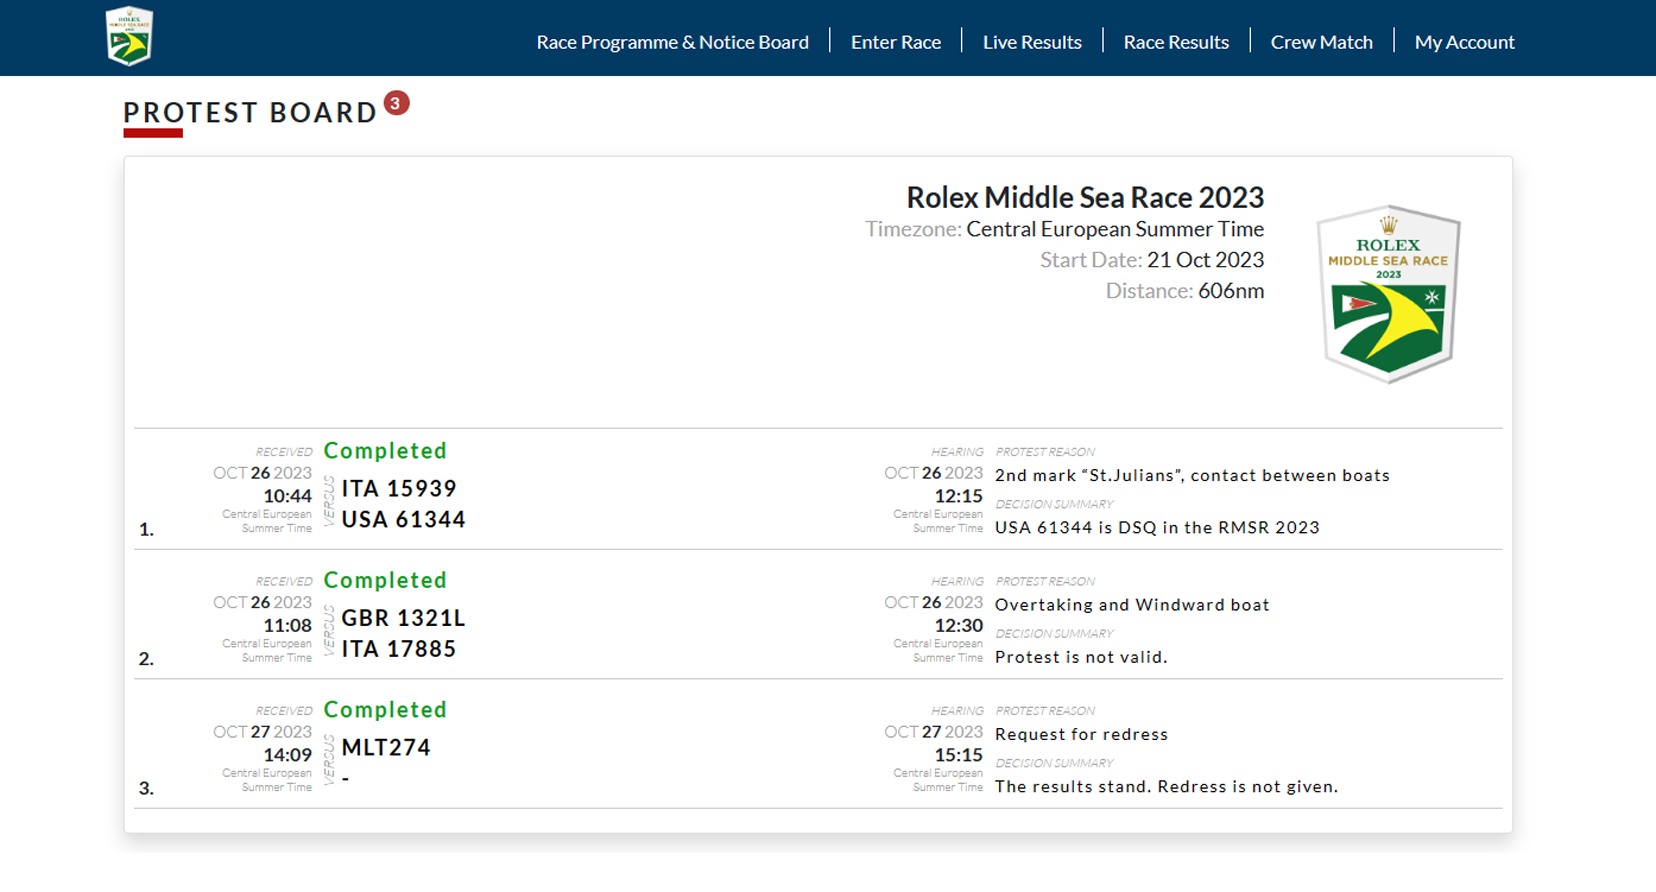1656x892 pixels.
Task: Open Race Programme & Notice Board
Action: tap(672, 42)
